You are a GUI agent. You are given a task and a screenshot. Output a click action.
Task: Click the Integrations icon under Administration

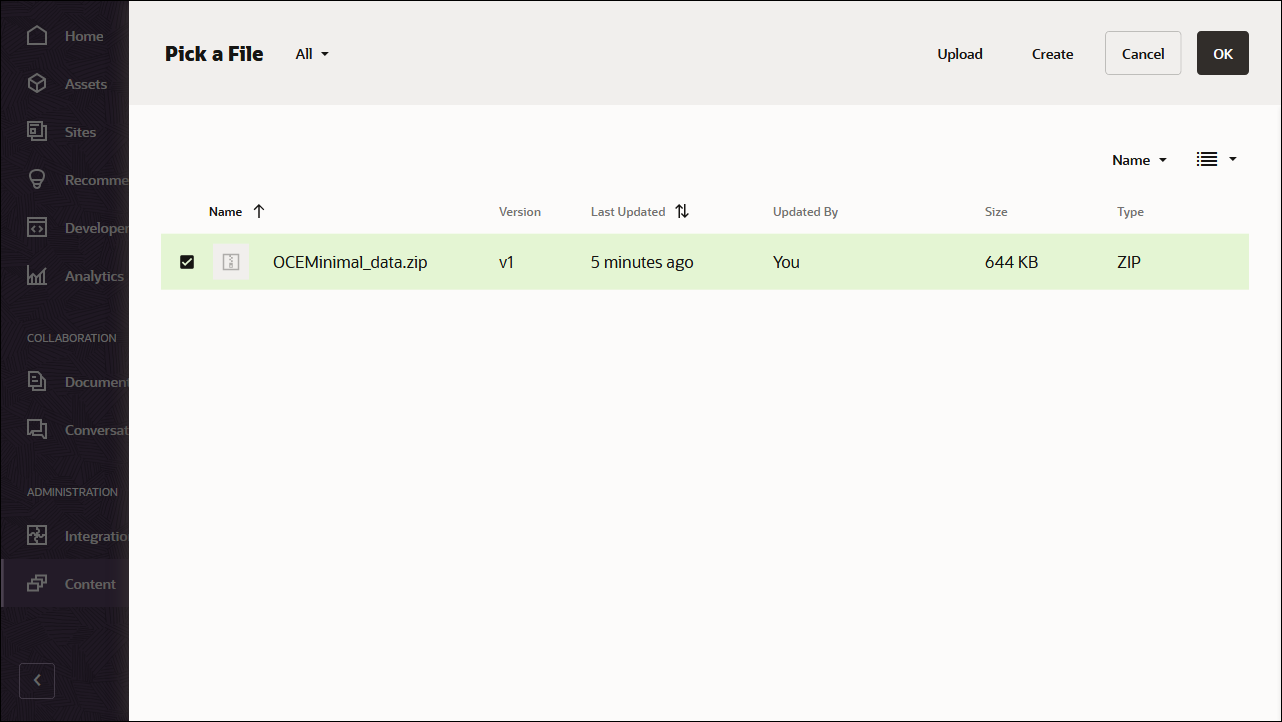pyautogui.click(x=36, y=535)
